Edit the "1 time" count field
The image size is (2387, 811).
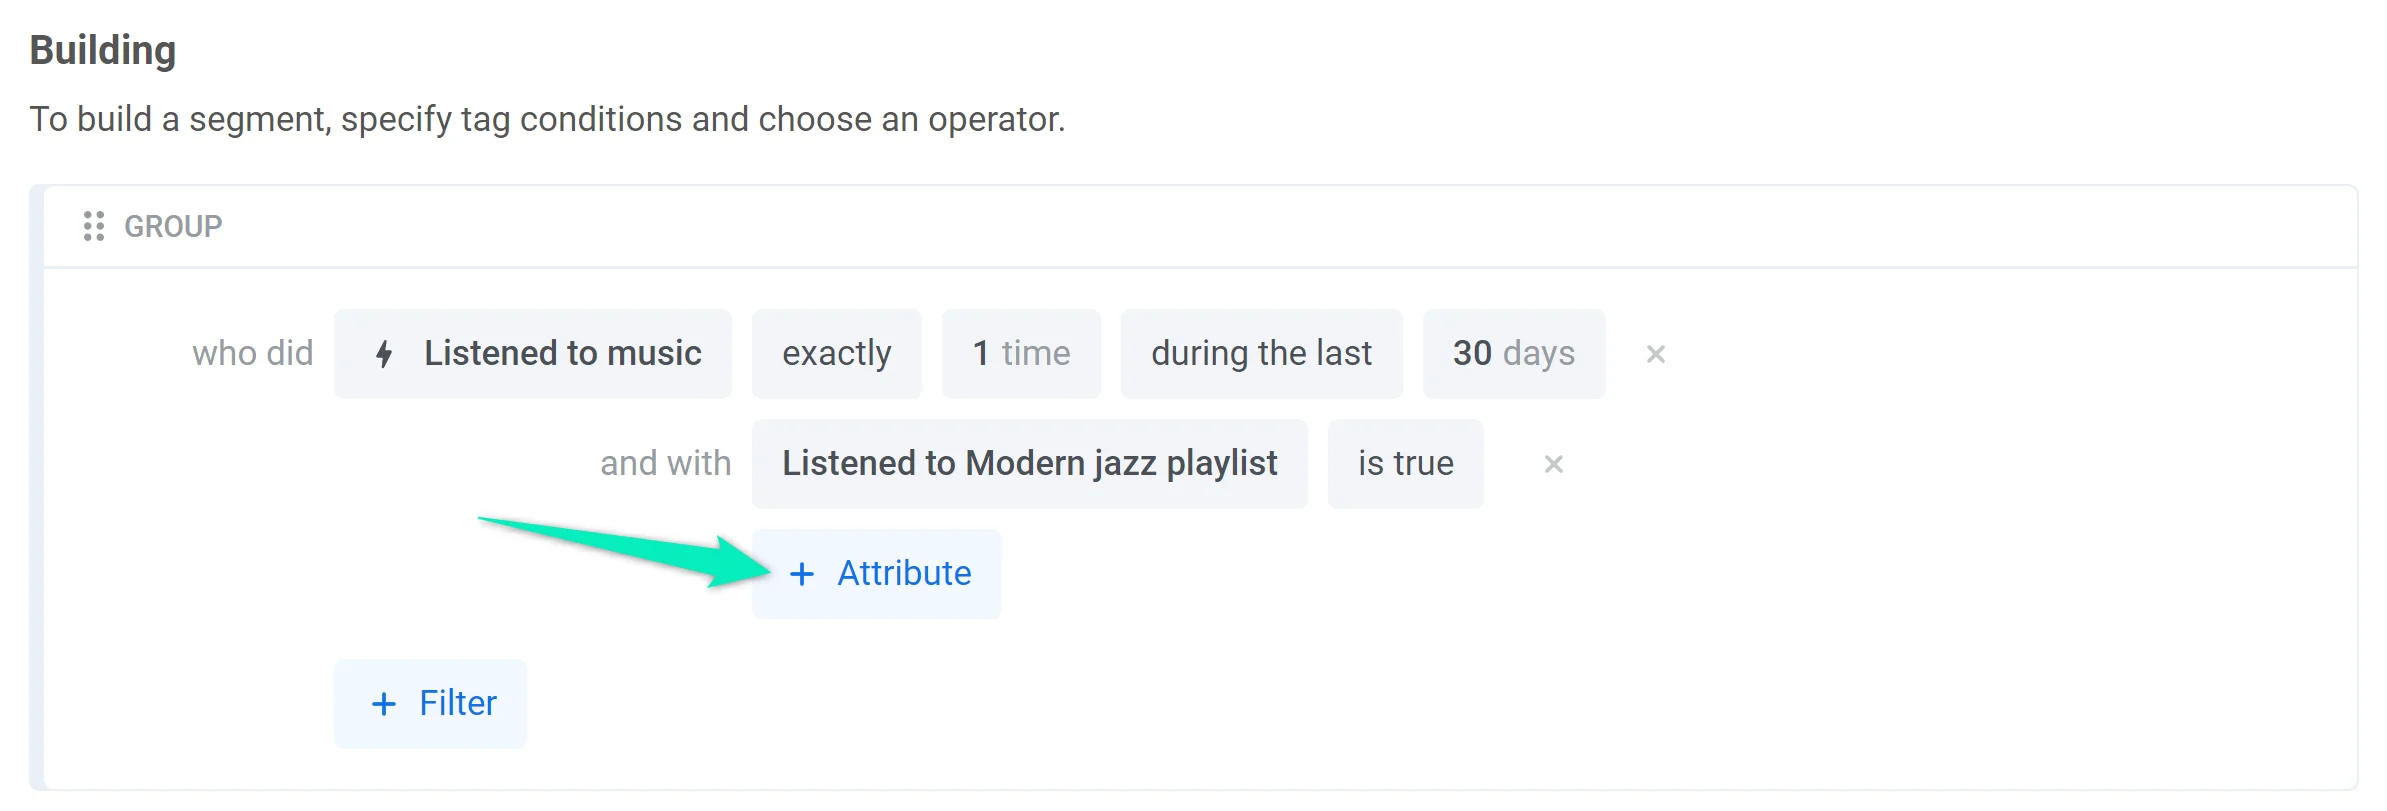pyautogui.click(x=1021, y=354)
